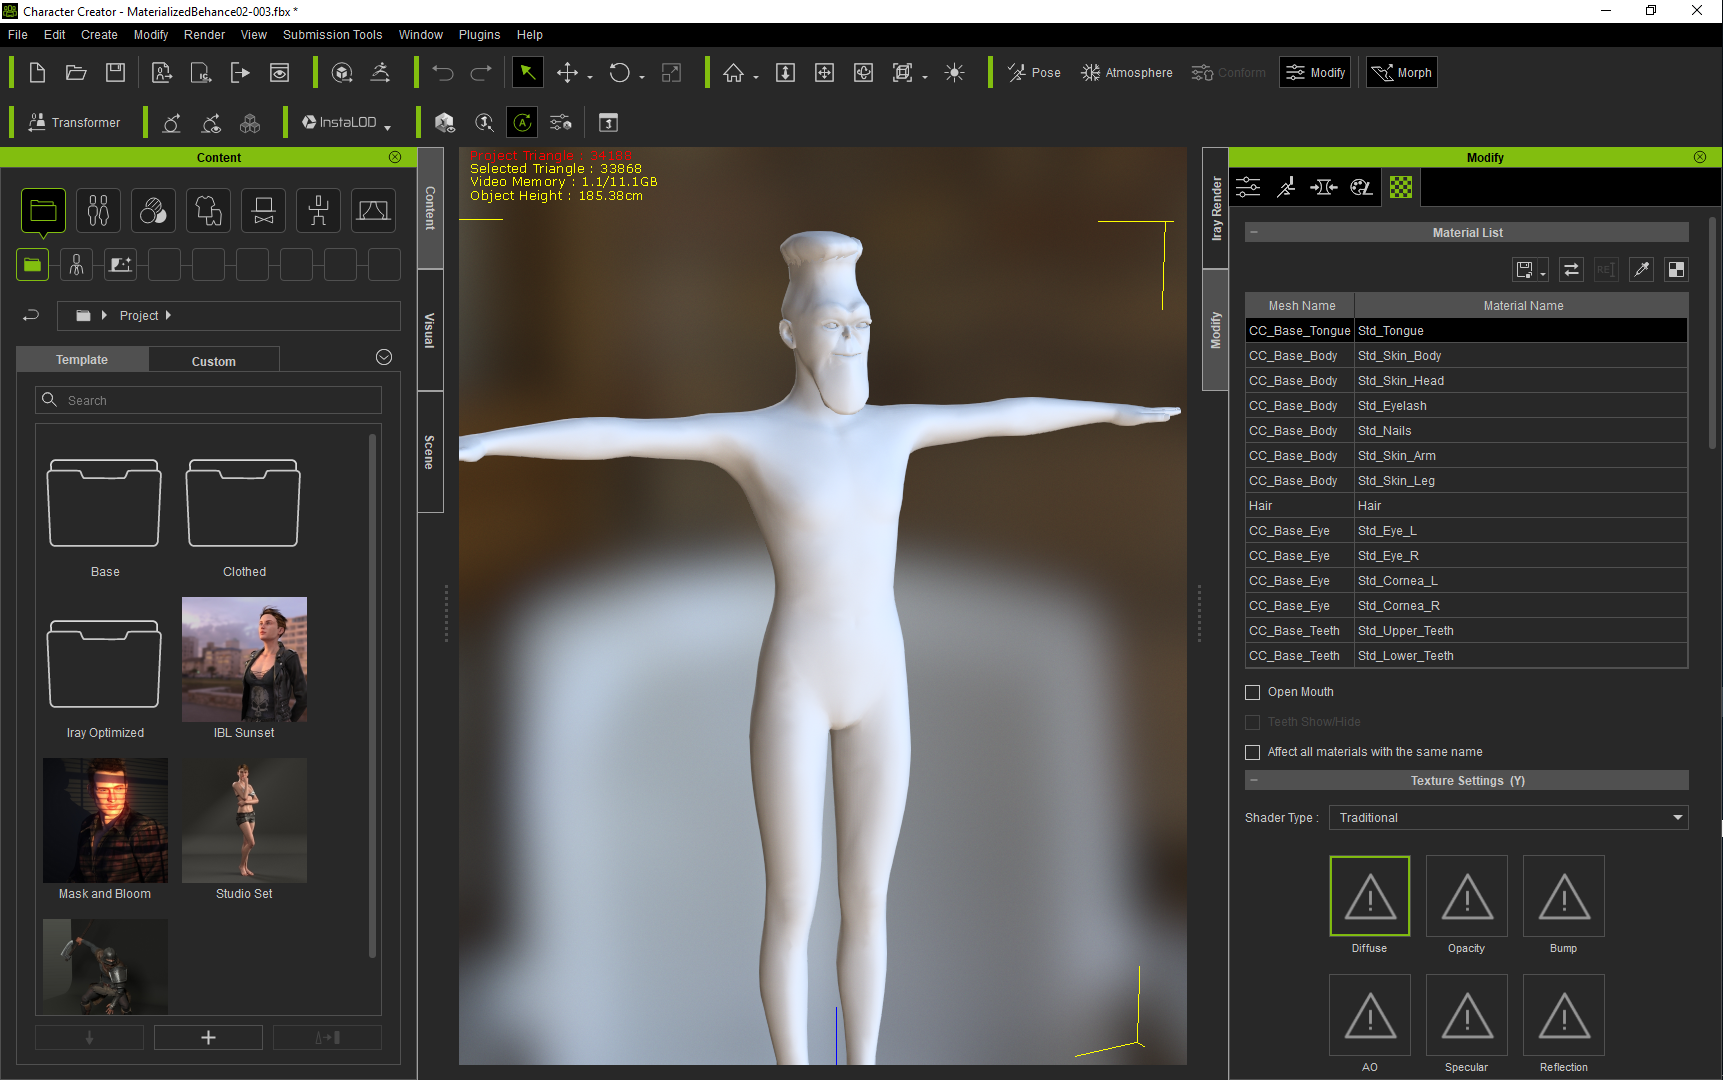The image size is (1723, 1080).
Task: Expand the Project path arrow
Action: 168,315
